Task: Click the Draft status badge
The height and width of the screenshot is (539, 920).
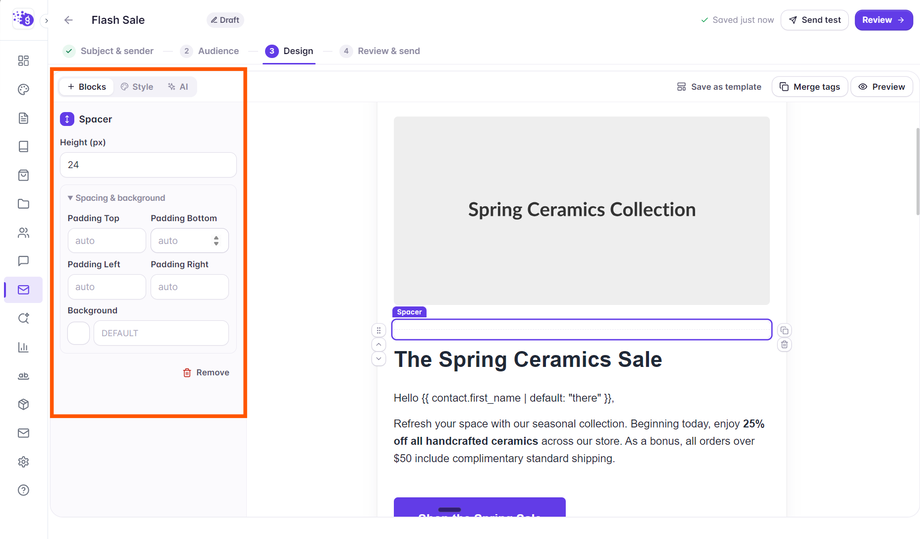Action: [225, 20]
